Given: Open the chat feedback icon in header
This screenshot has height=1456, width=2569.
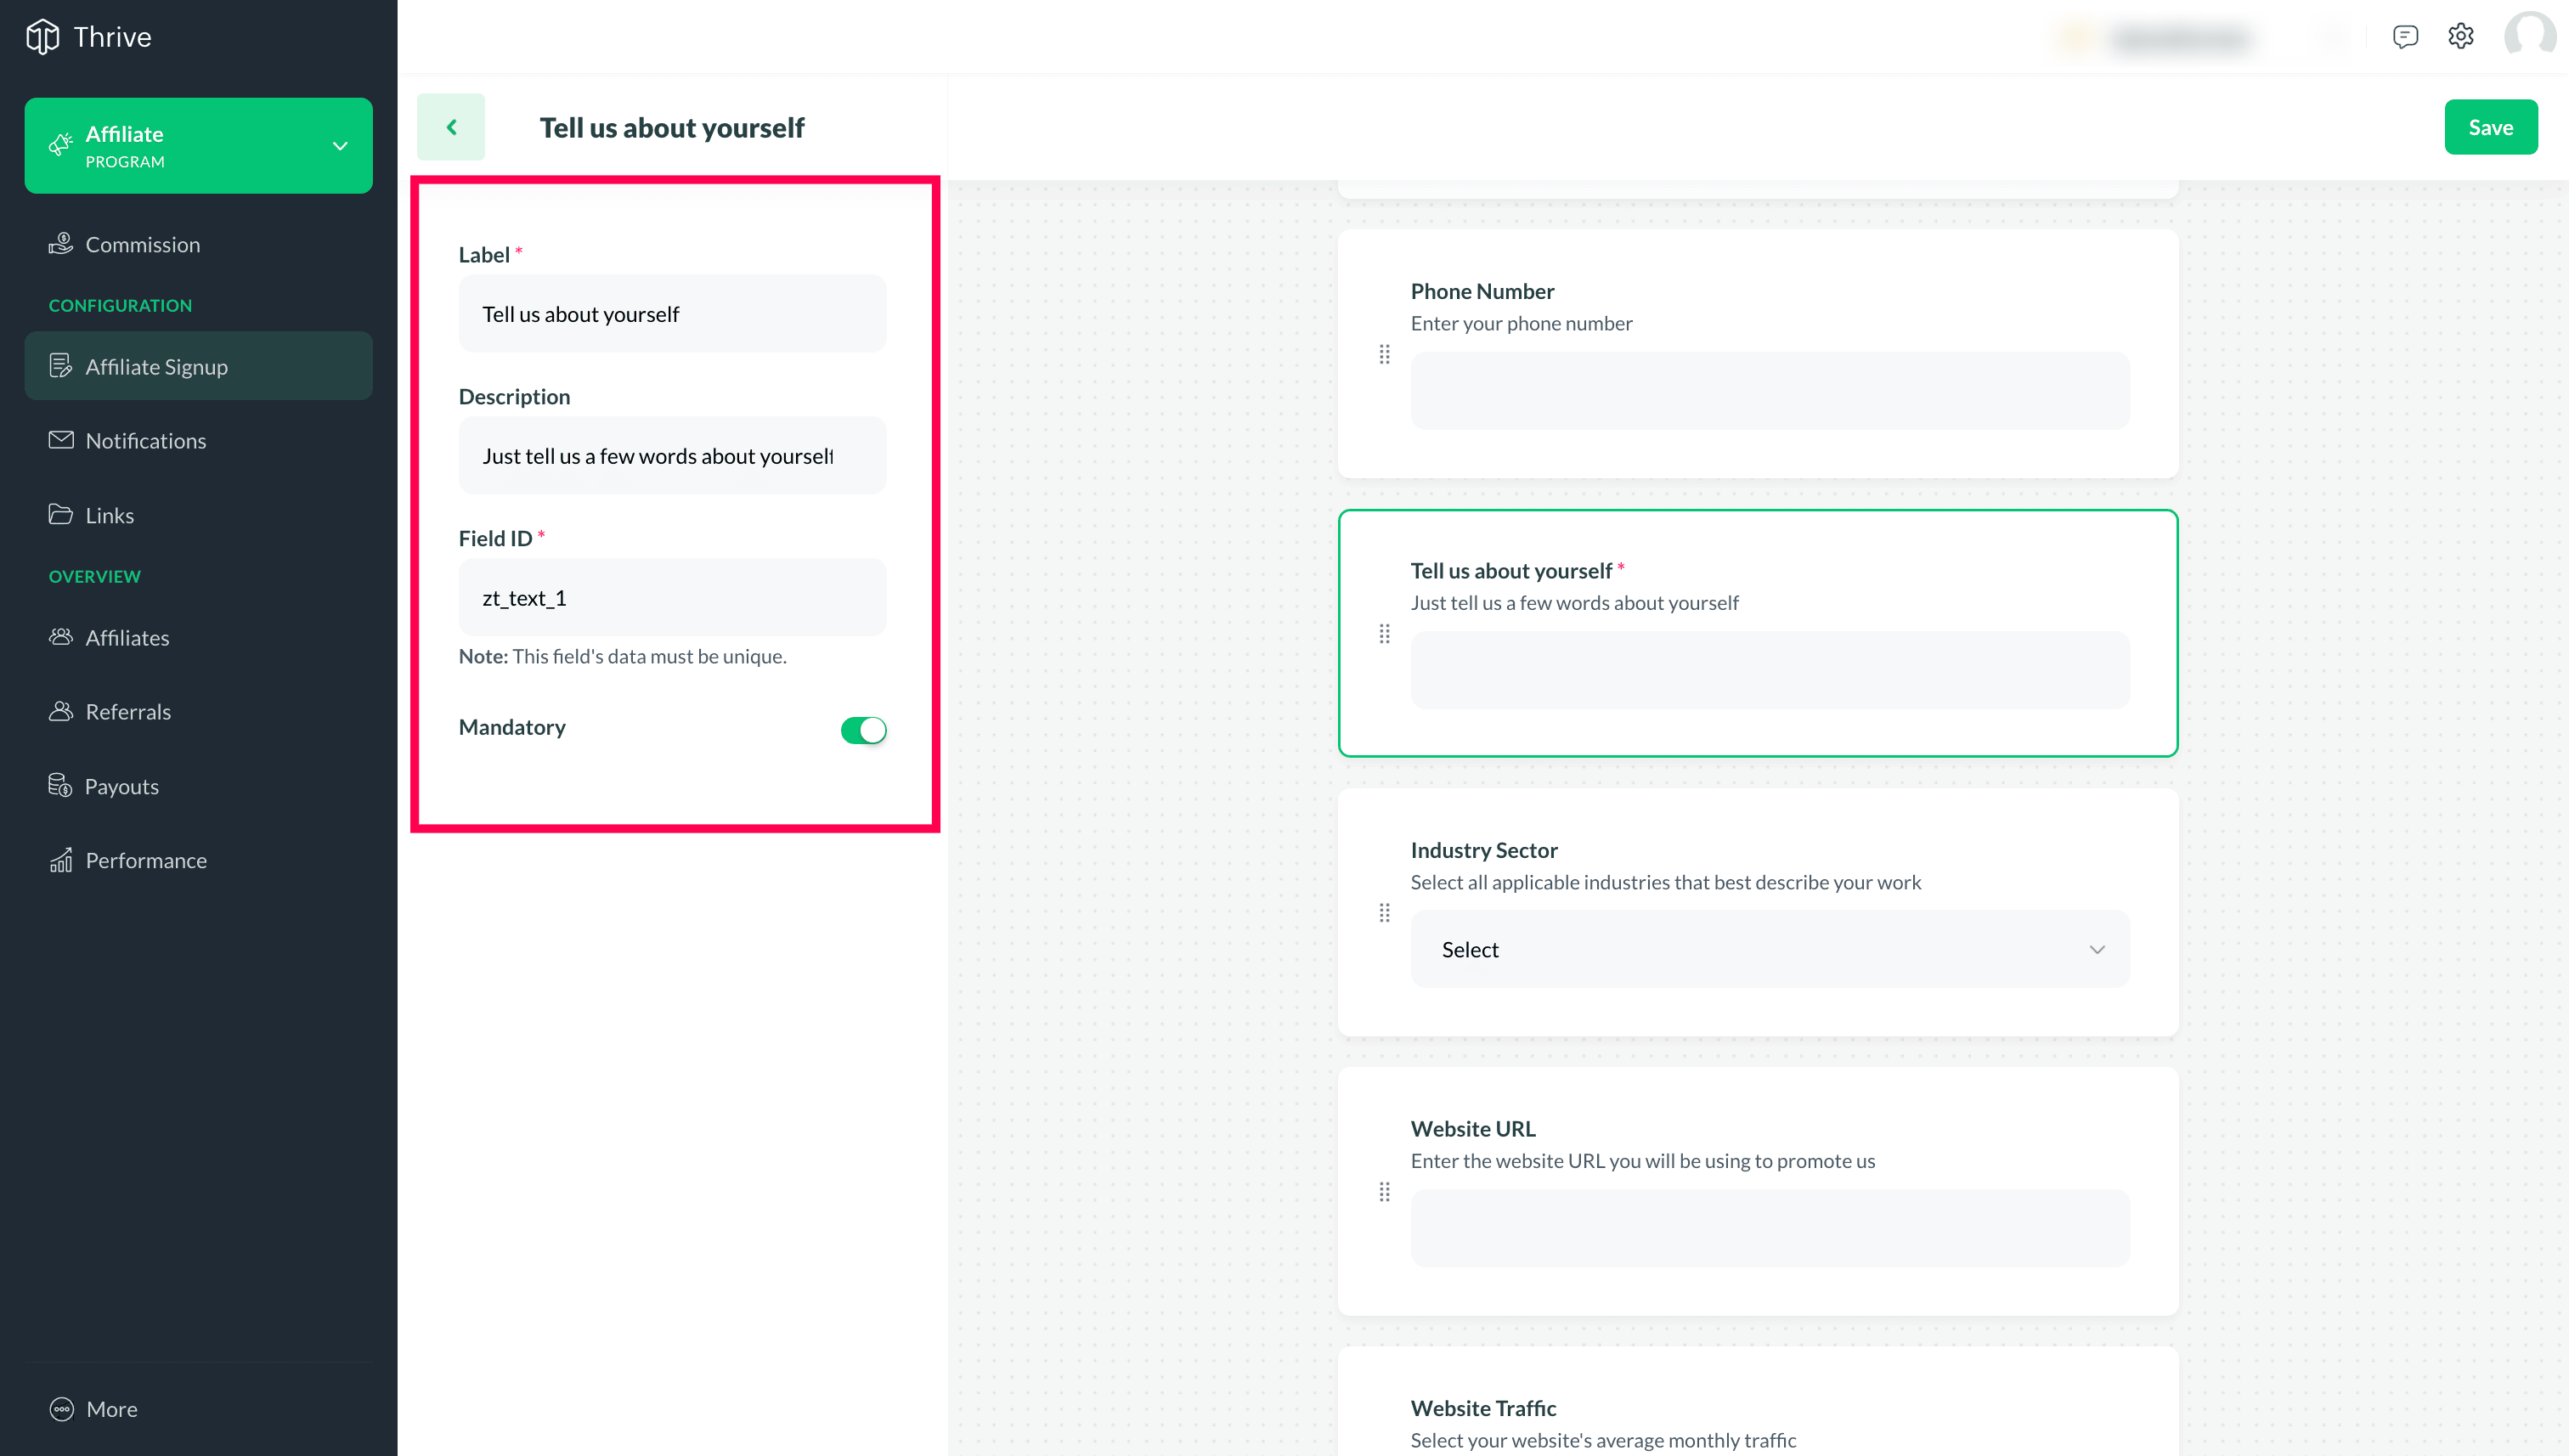Looking at the screenshot, I should tap(2404, 37).
